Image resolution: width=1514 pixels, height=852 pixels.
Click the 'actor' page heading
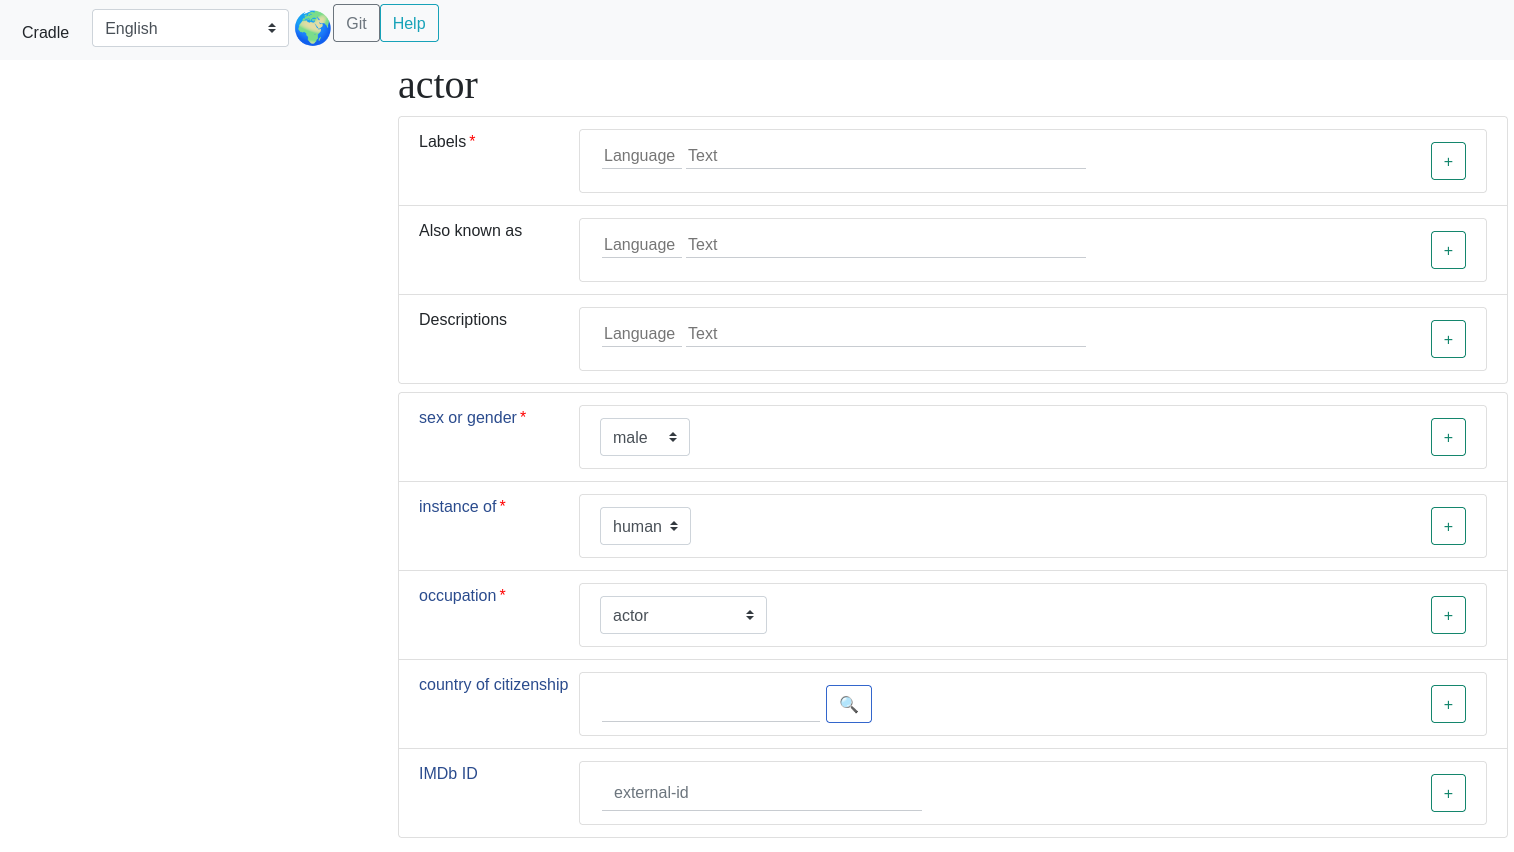pos(438,85)
